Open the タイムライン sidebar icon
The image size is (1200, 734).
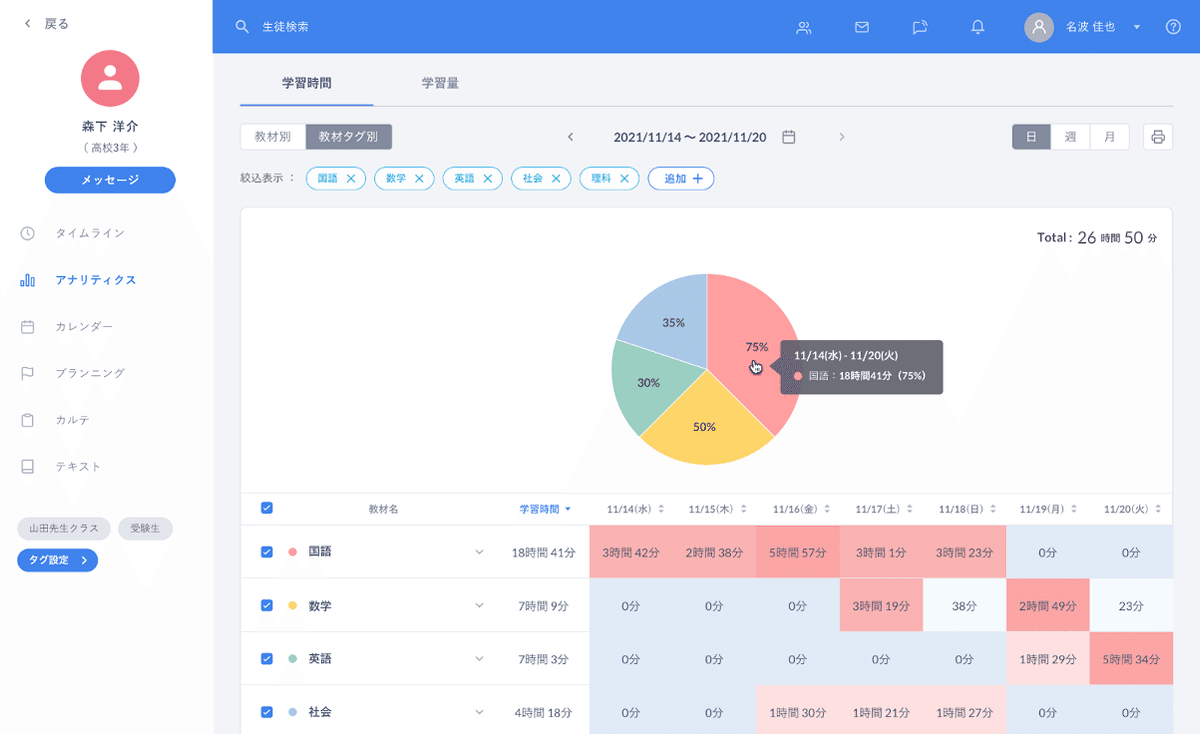[26, 233]
